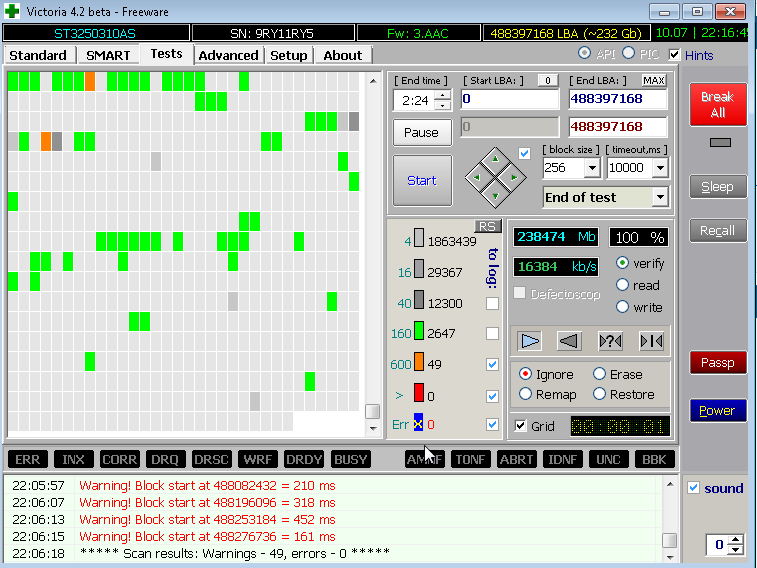
Task: Click the ABRT status indicator
Action: (x=517, y=459)
